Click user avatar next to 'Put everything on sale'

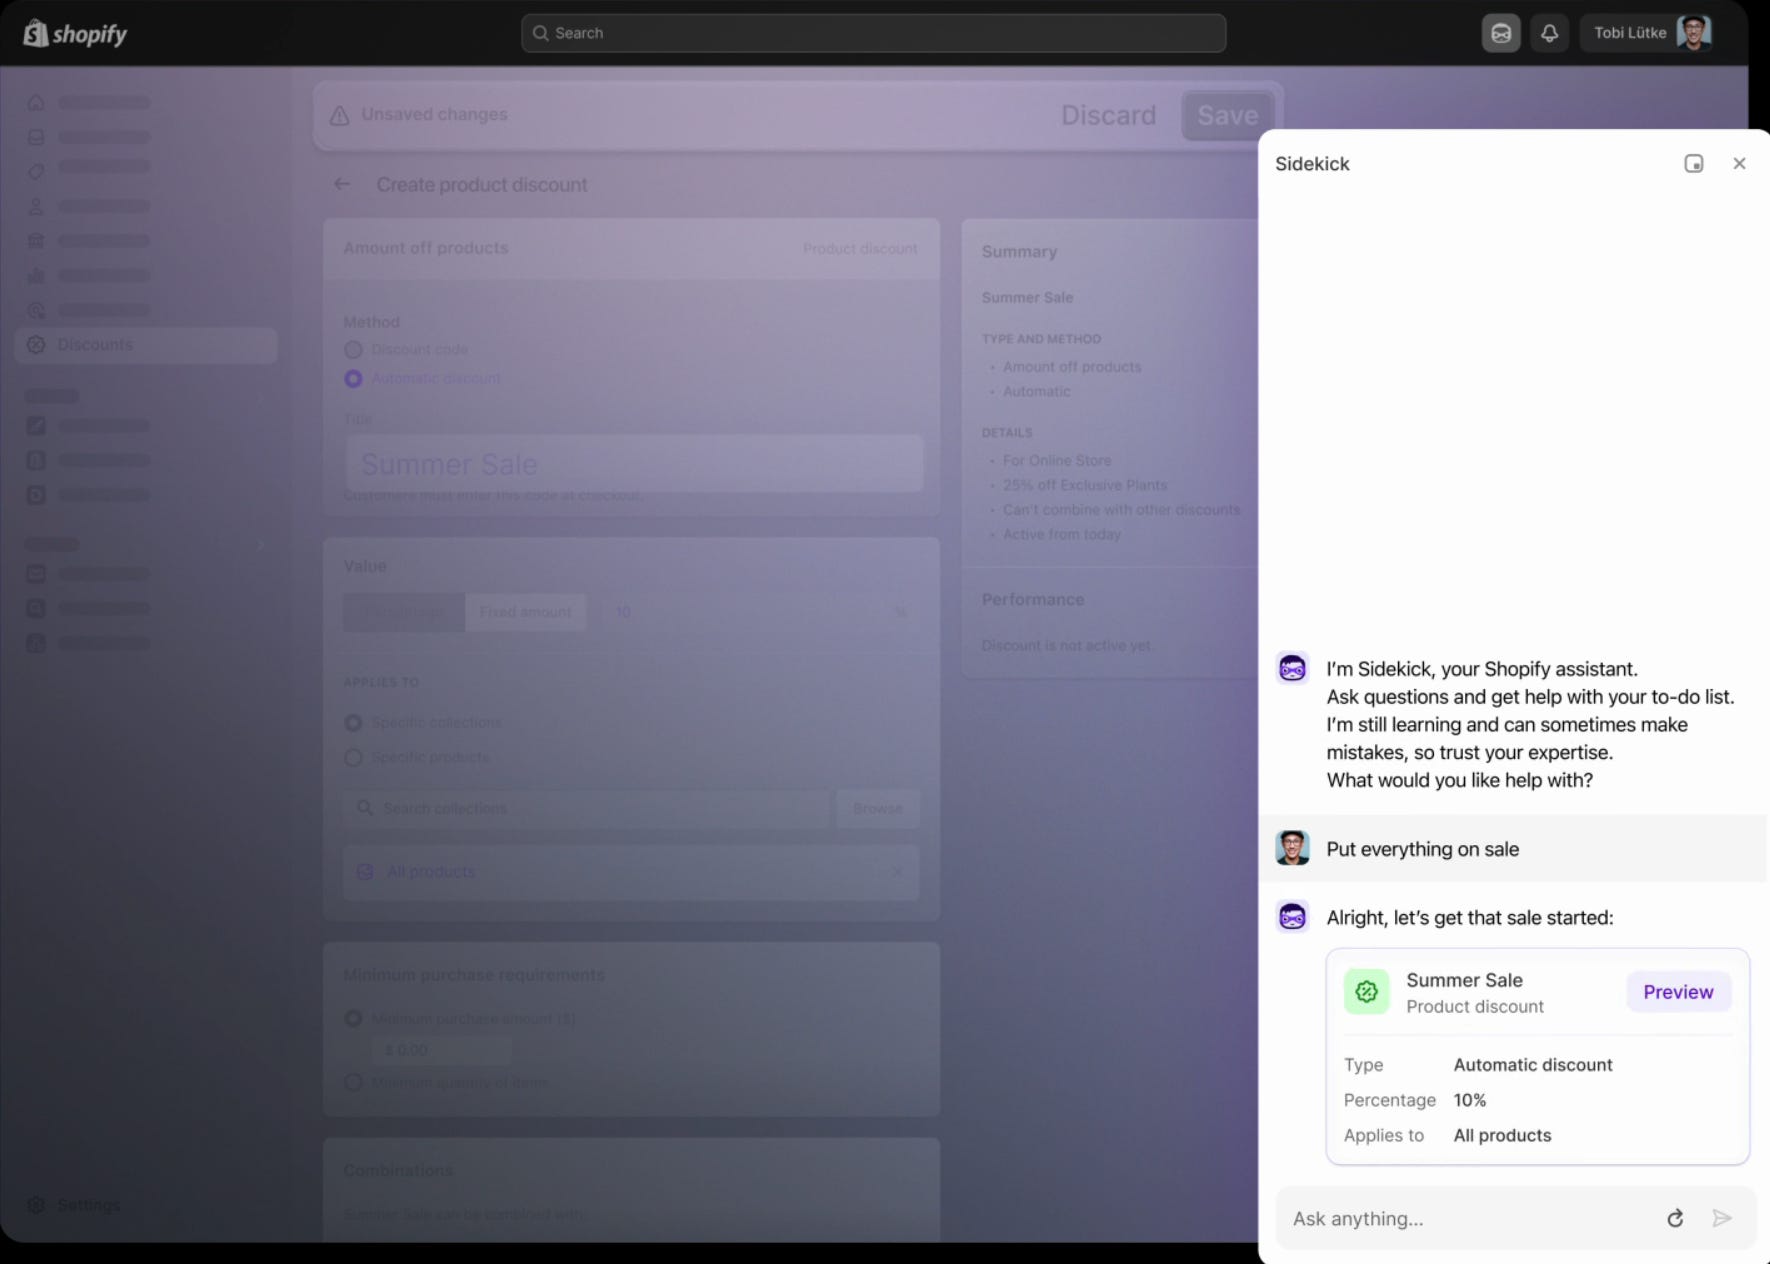[1292, 848]
